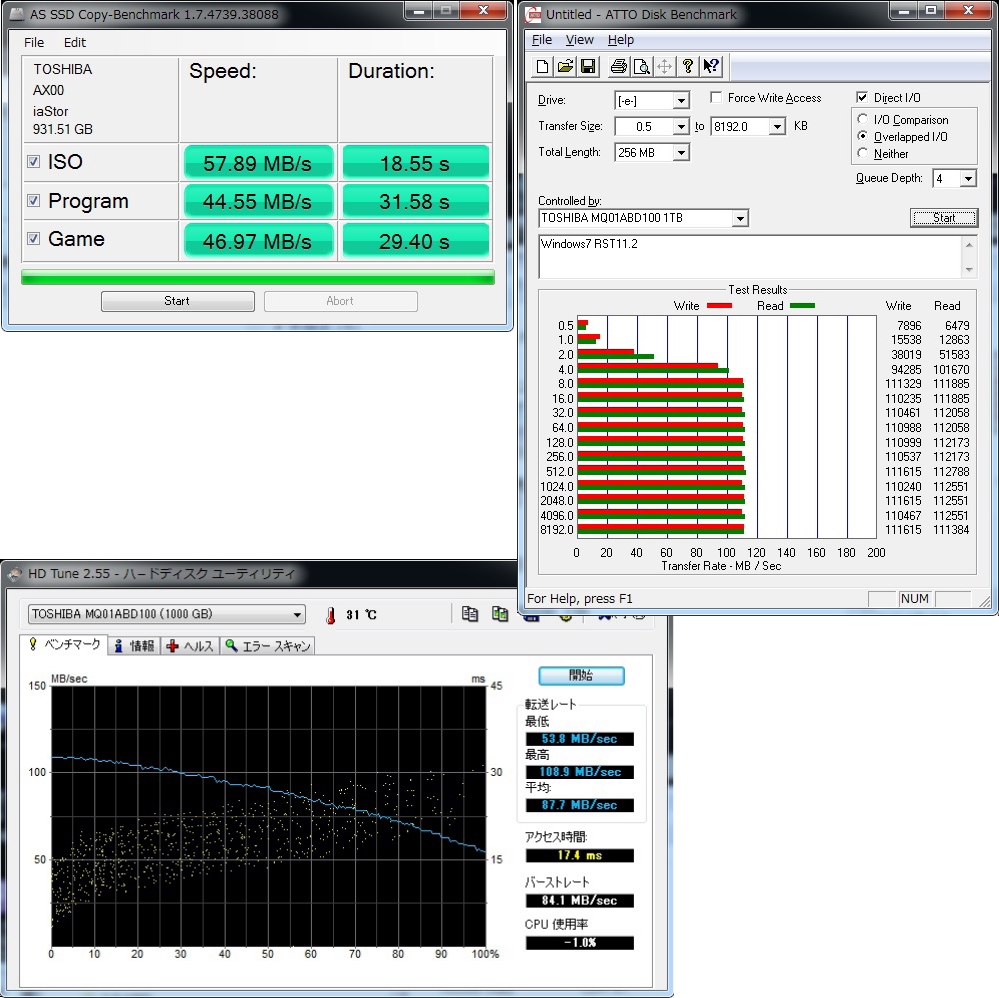
Task: Uncheck the Program test checkbox
Action: pyautogui.click(x=34, y=201)
